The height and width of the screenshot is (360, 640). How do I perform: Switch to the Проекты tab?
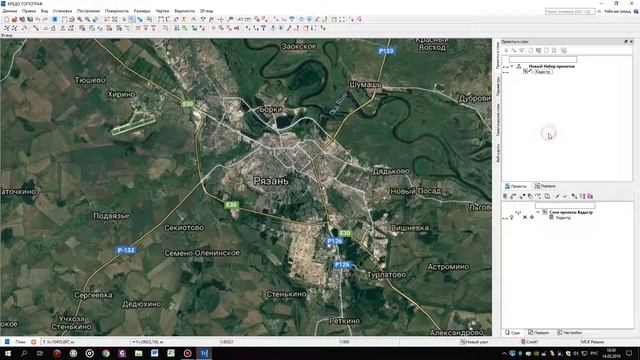point(516,186)
